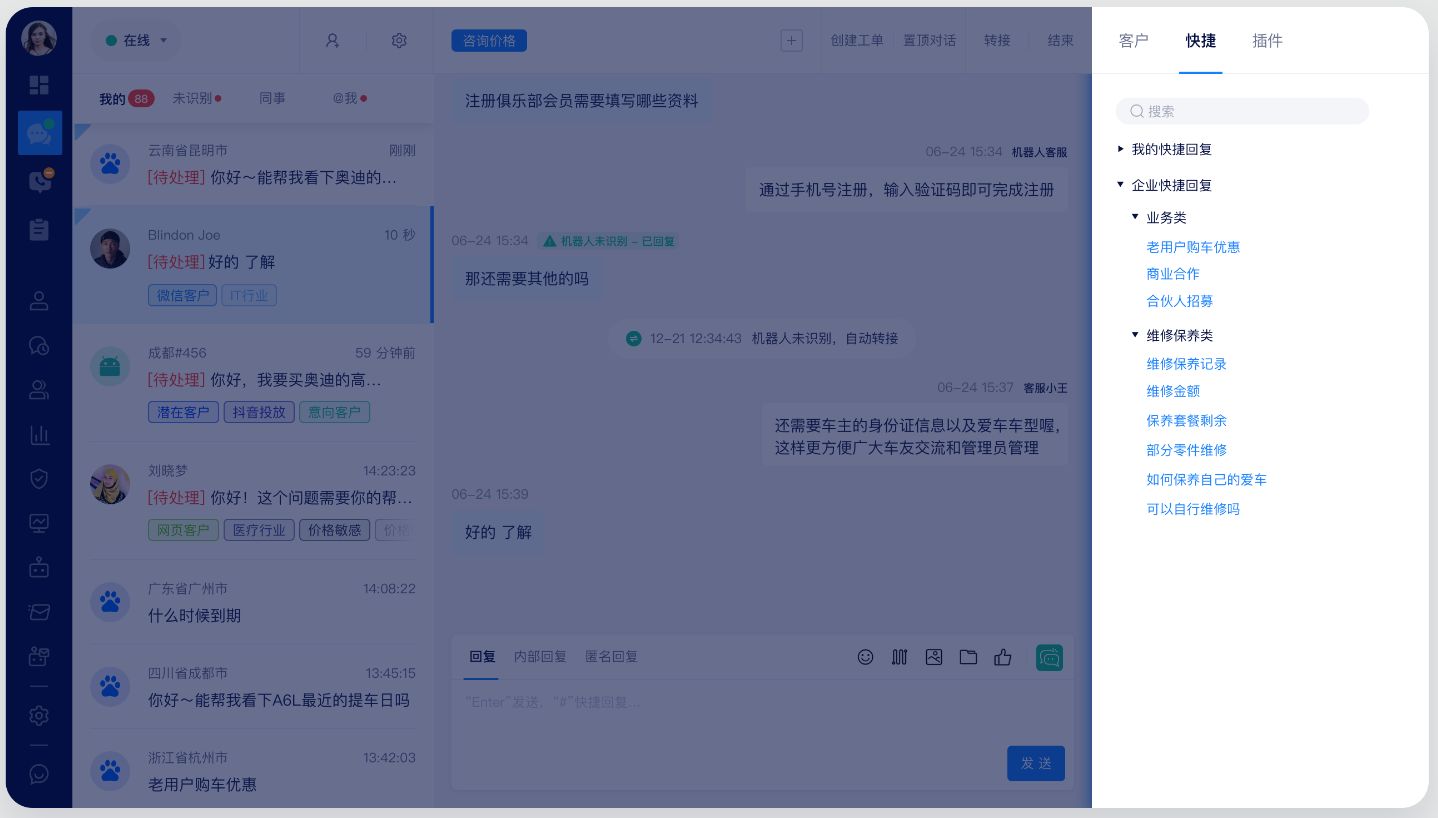Open the help chat bubble at sidebar bottom

pyautogui.click(x=39, y=774)
